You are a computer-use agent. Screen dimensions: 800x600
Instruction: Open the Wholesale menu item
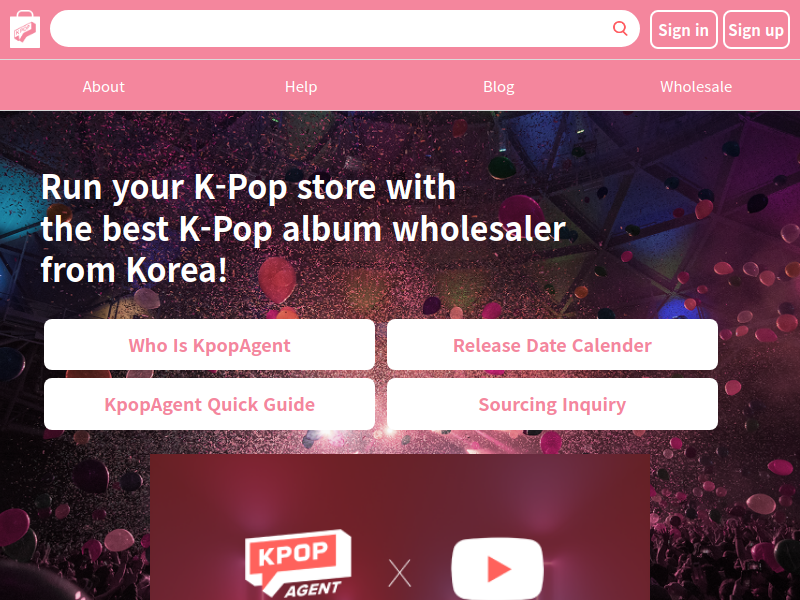tap(696, 87)
